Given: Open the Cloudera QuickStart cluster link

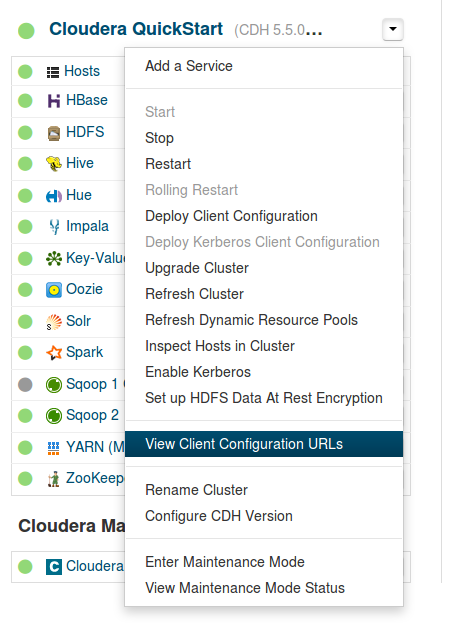Looking at the screenshot, I should [136, 29].
